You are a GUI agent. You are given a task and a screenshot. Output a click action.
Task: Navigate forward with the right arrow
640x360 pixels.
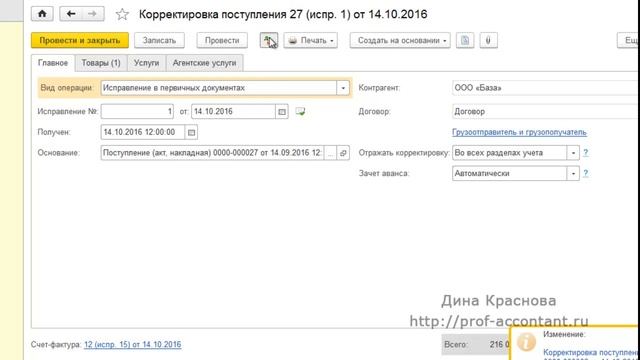tap(93, 14)
